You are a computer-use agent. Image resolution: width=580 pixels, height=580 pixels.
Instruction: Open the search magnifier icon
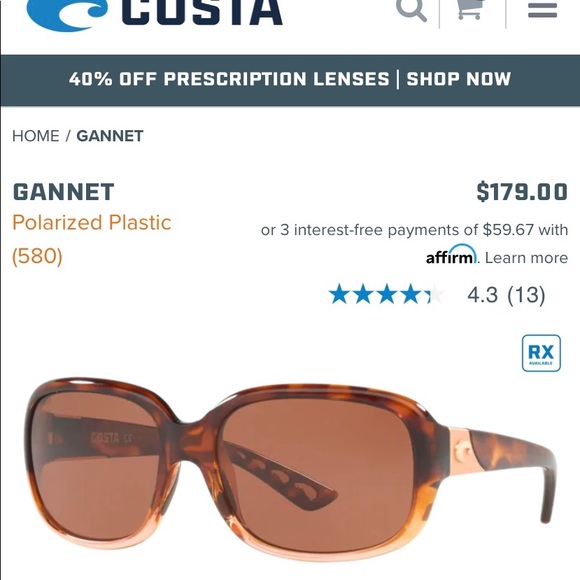click(x=411, y=9)
